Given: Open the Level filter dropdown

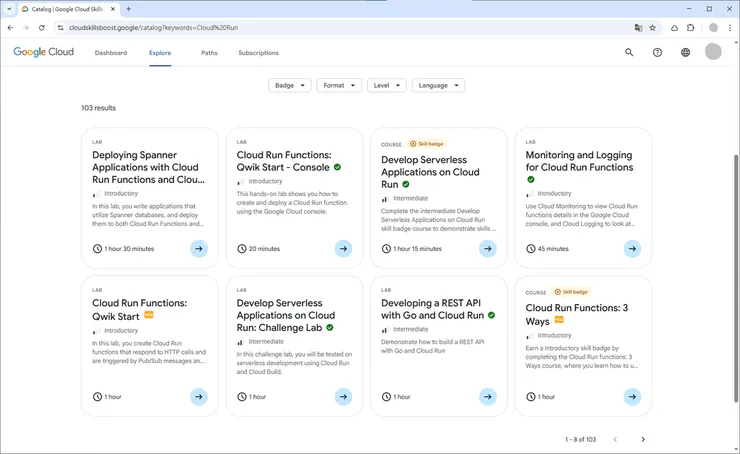Looking at the screenshot, I should click(x=386, y=85).
